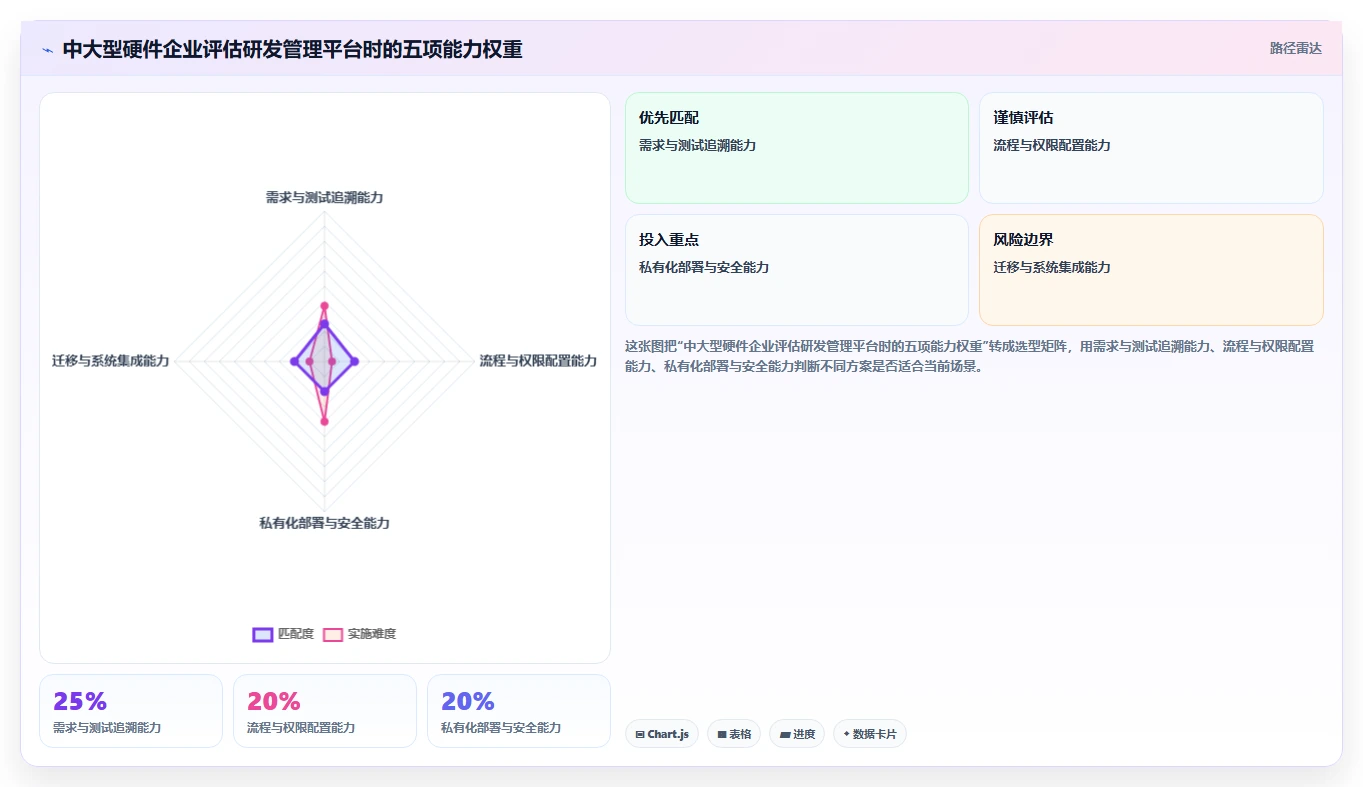Open the 优先匹配 card

tap(797, 148)
